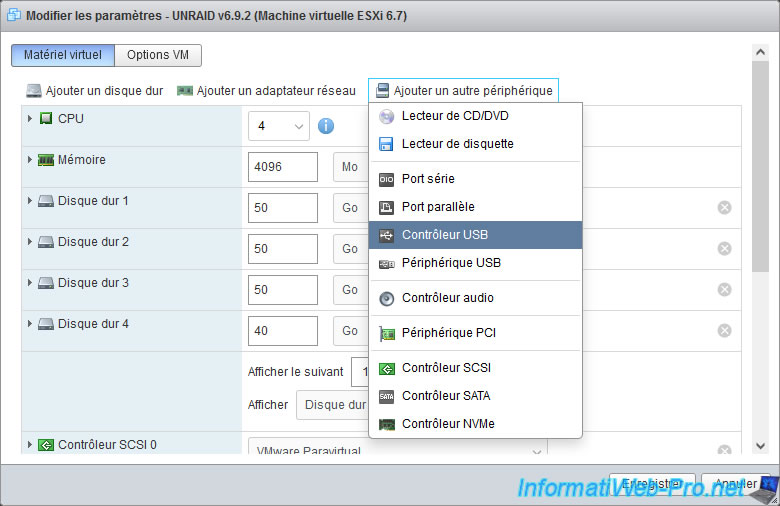Click the Mémoire value field
The height and width of the screenshot is (506, 780).
coord(282,167)
